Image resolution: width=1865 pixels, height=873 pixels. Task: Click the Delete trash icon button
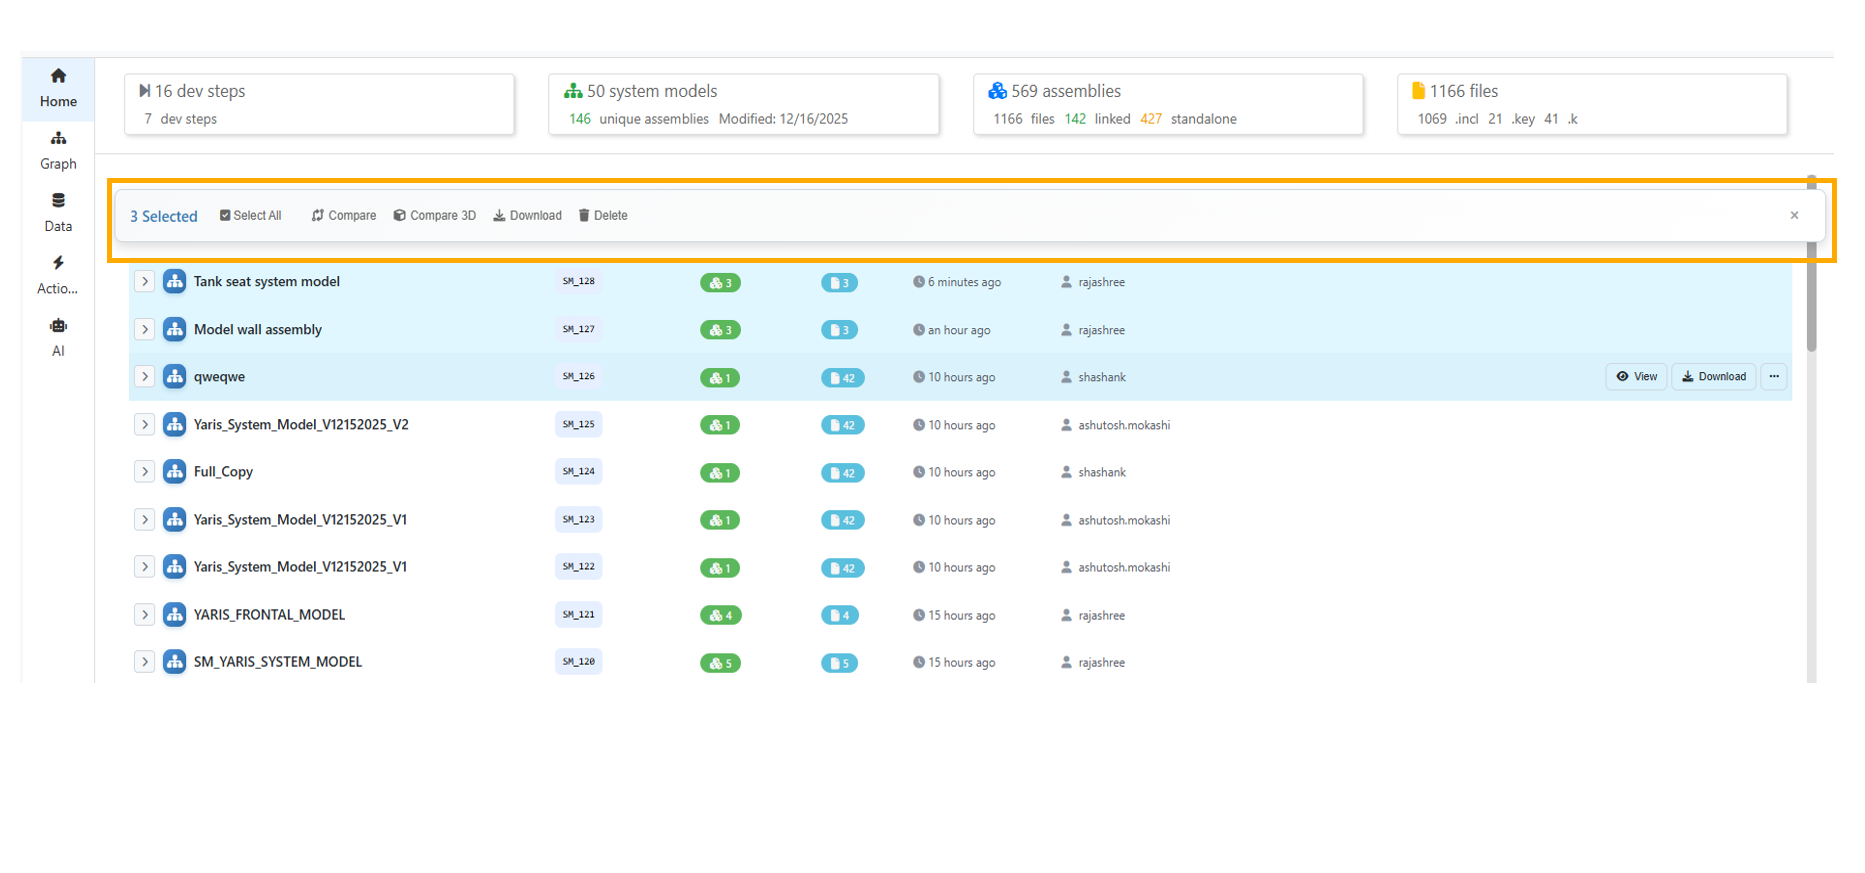pyautogui.click(x=603, y=216)
